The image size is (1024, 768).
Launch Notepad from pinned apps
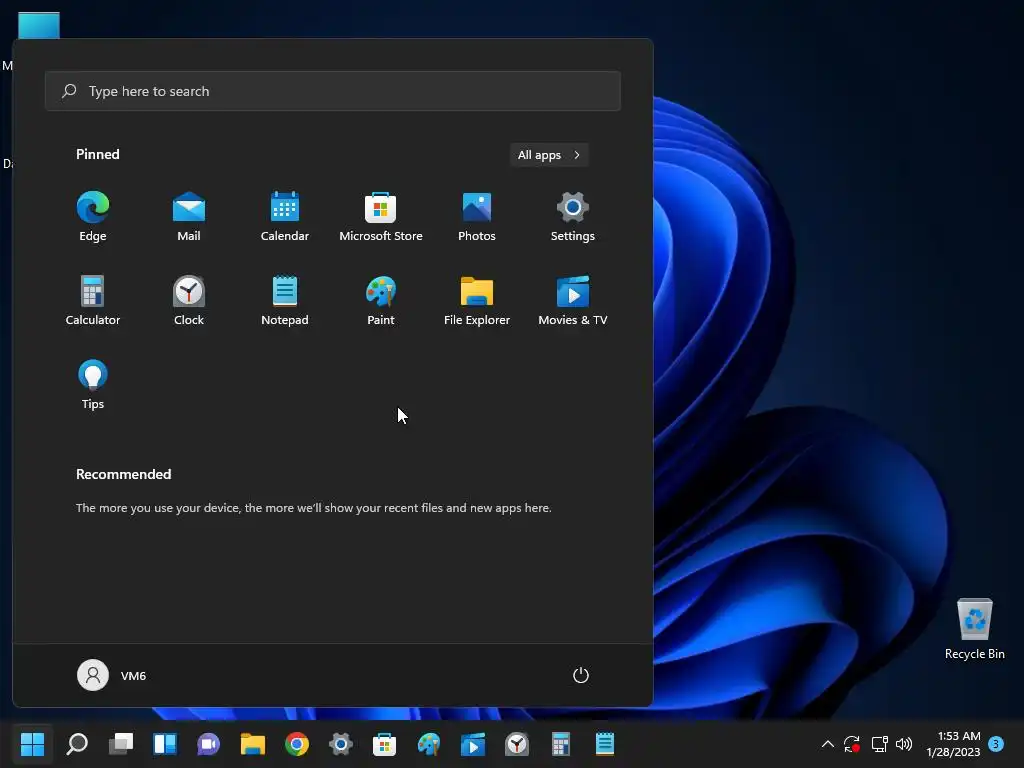pos(285,300)
